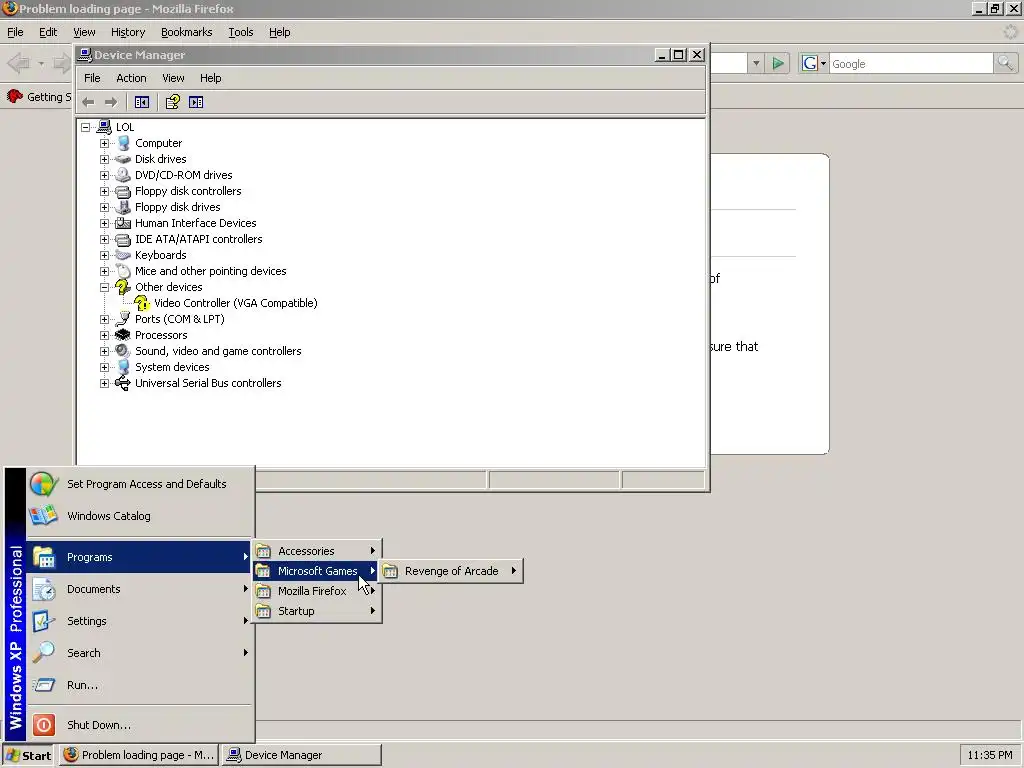Select the System devices icon
Image resolution: width=1024 pixels, height=768 pixels.
123,367
